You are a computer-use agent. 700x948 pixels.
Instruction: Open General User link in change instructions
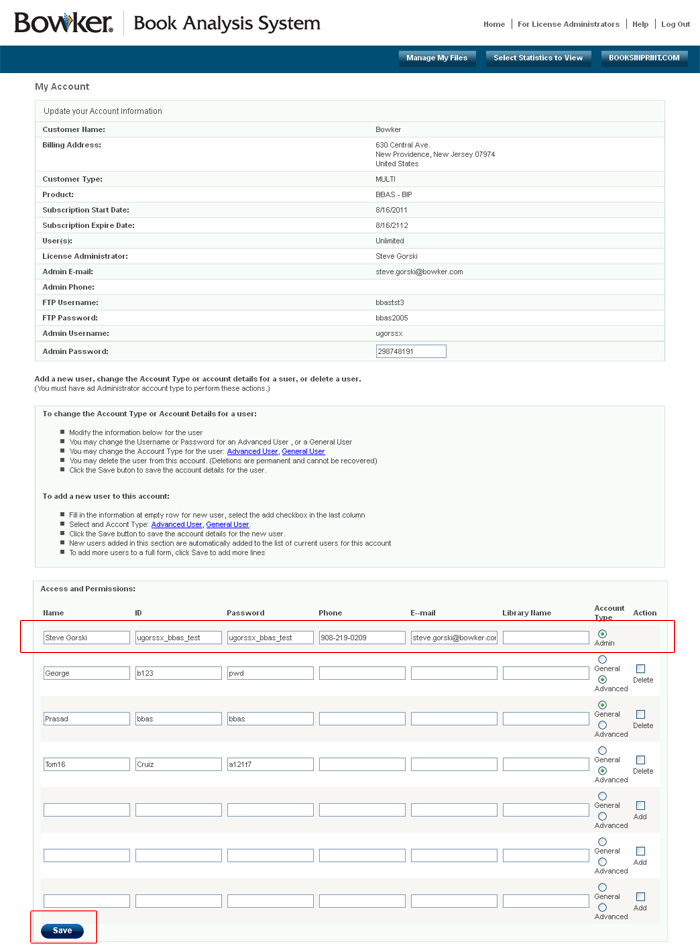pos(303,452)
